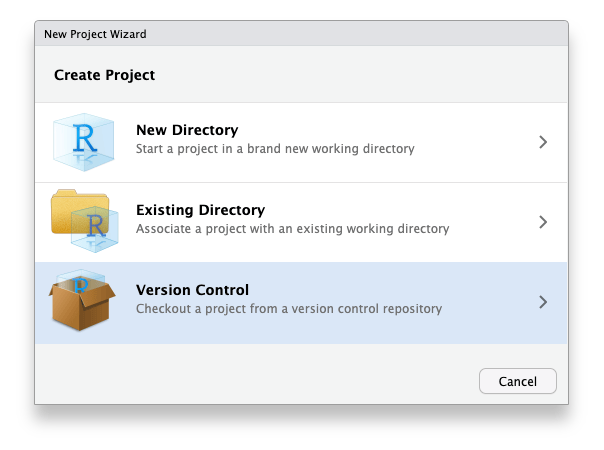Screen dimensions: 604x450
Task: Click the Version Control cardboard box icon
Action: click(x=84, y=301)
